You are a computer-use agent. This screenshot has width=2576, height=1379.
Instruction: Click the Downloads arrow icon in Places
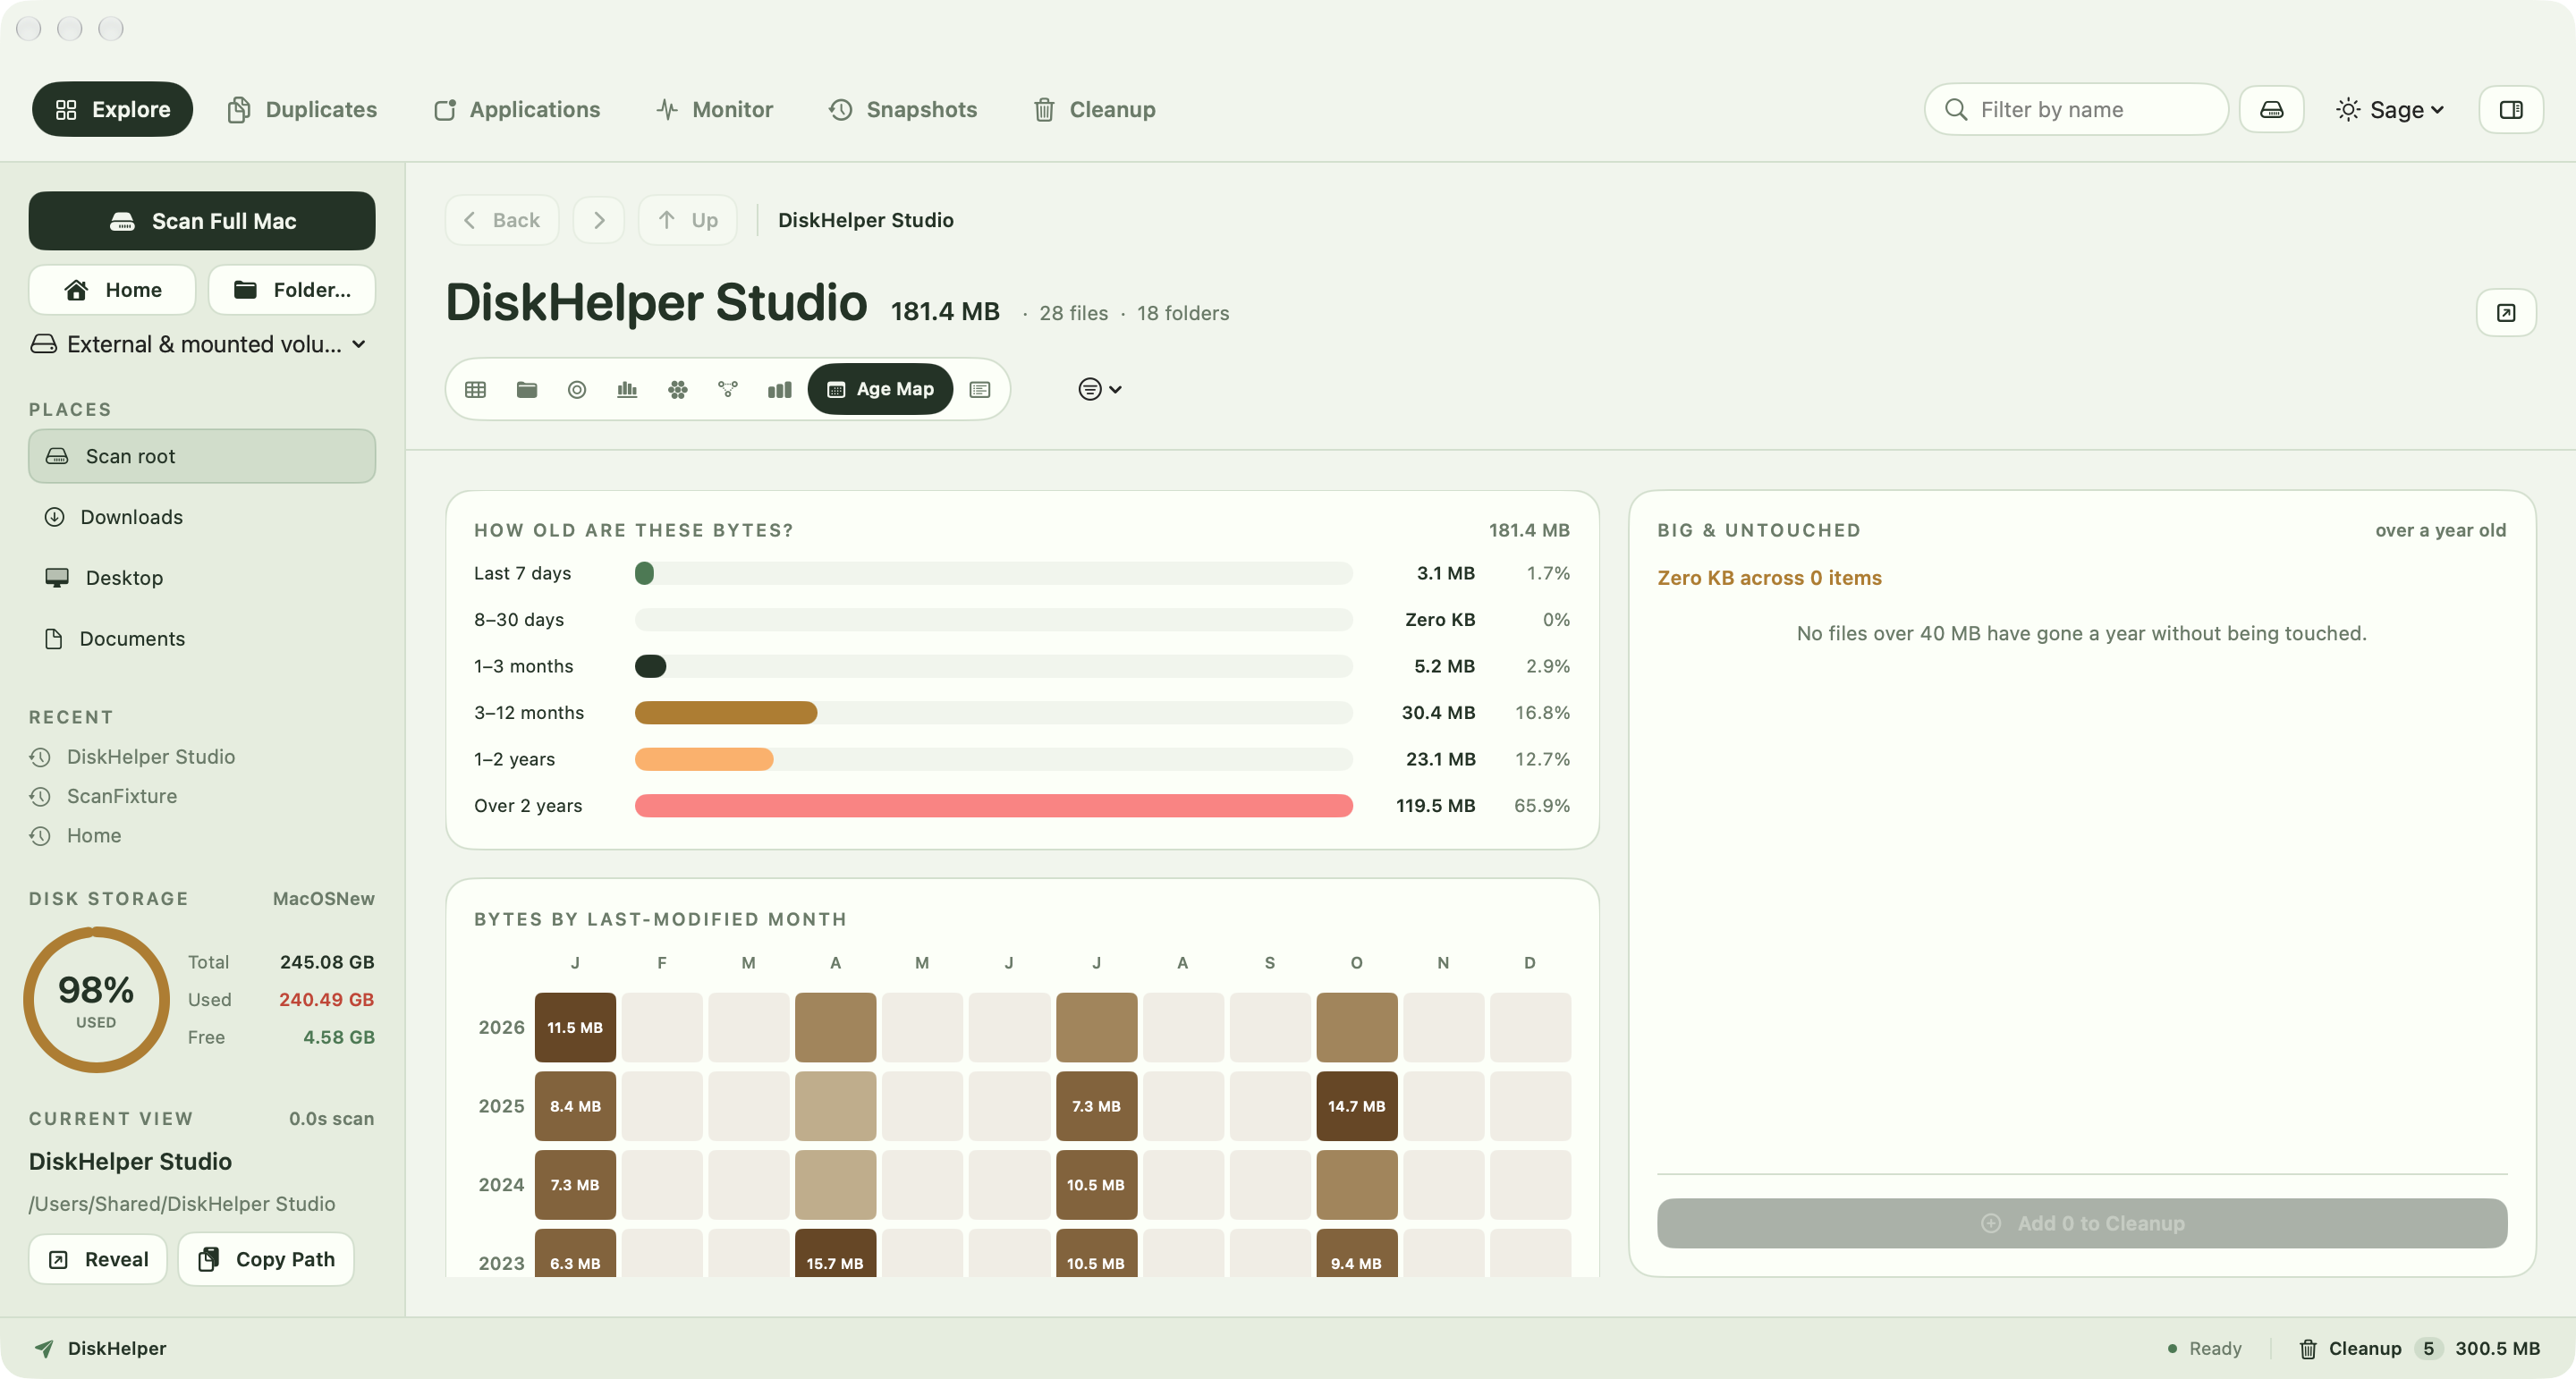[x=55, y=517]
